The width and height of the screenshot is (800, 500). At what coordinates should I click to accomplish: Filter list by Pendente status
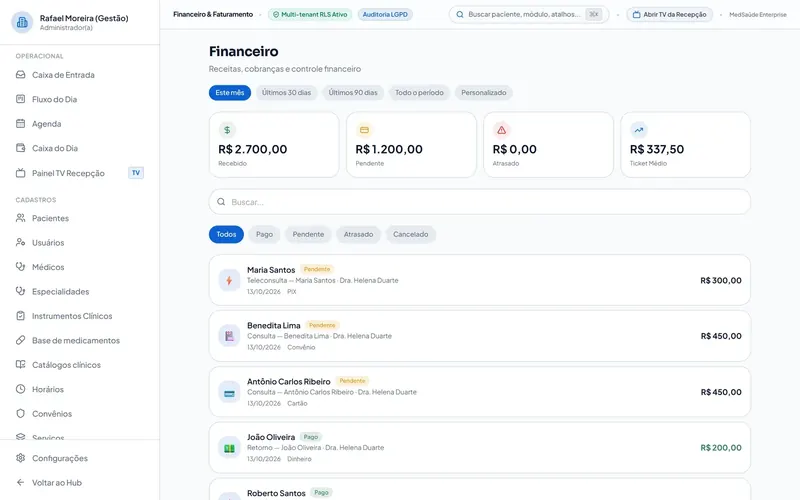(308, 234)
